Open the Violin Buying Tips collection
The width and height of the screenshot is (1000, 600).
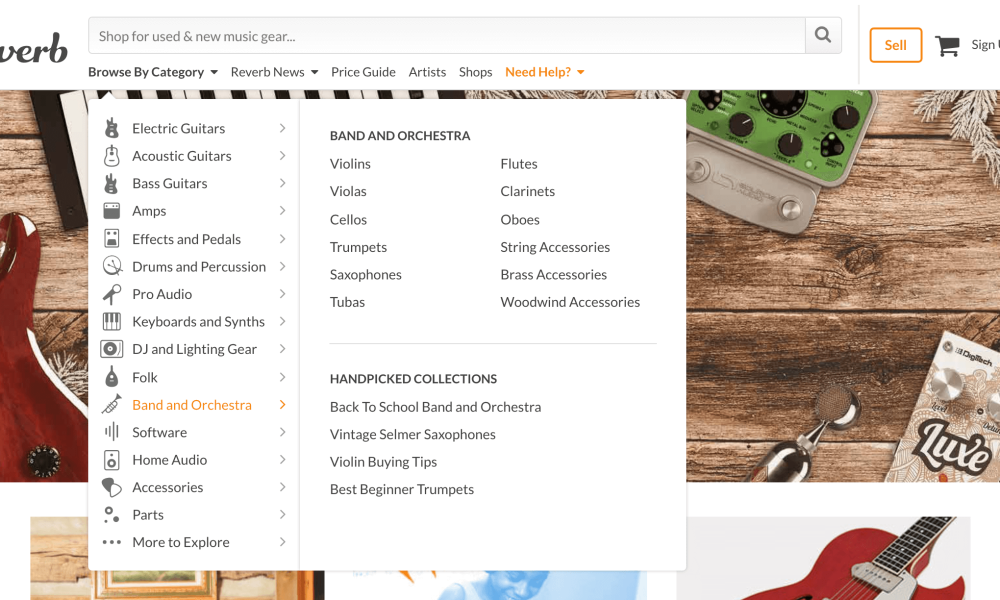(x=383, y=462)
